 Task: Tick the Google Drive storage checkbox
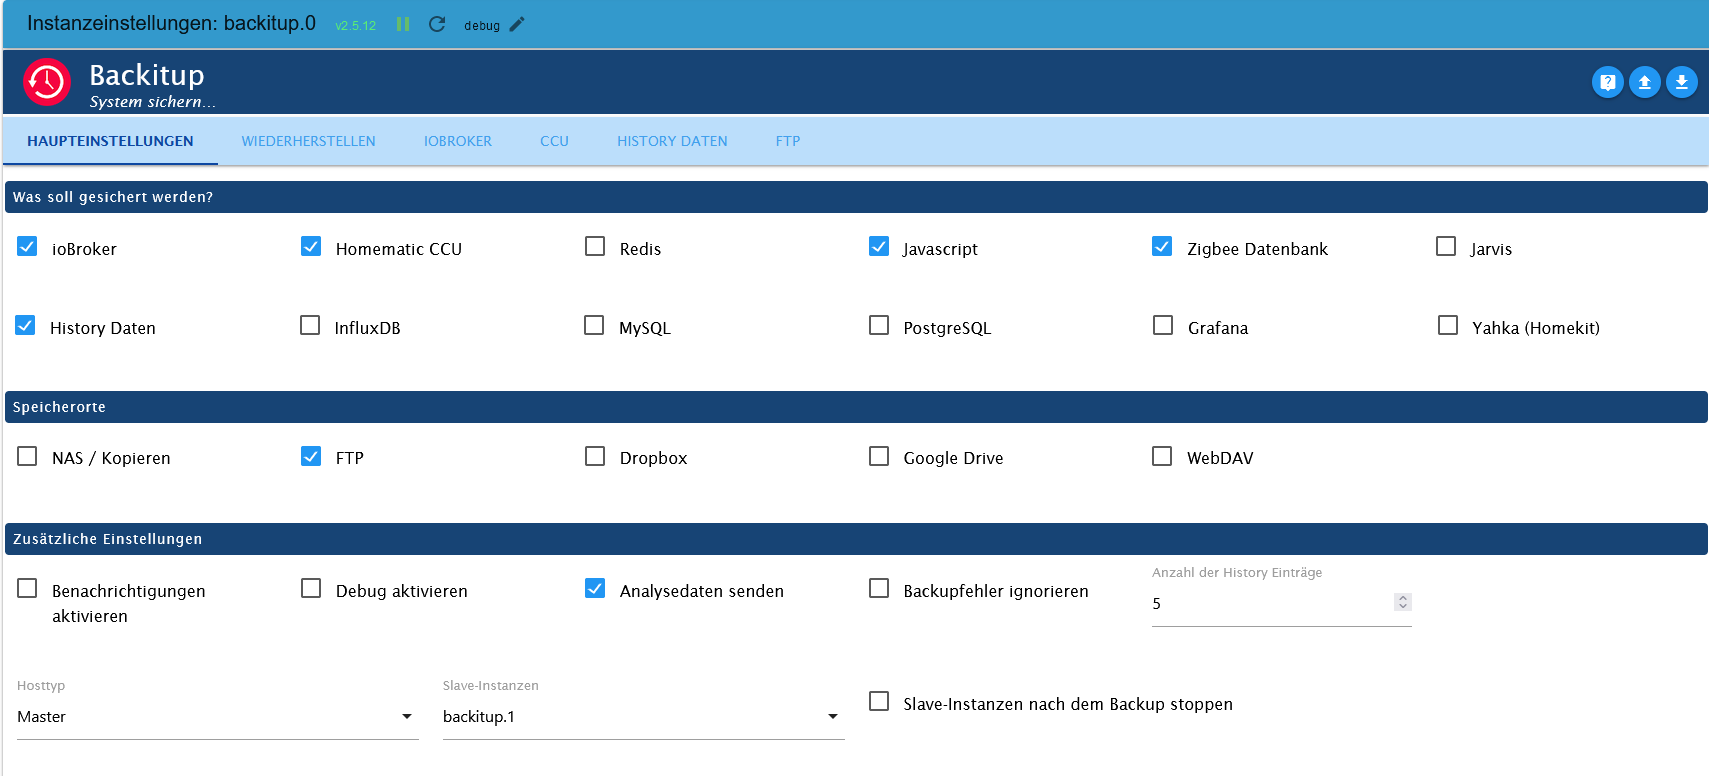[879, 456]
